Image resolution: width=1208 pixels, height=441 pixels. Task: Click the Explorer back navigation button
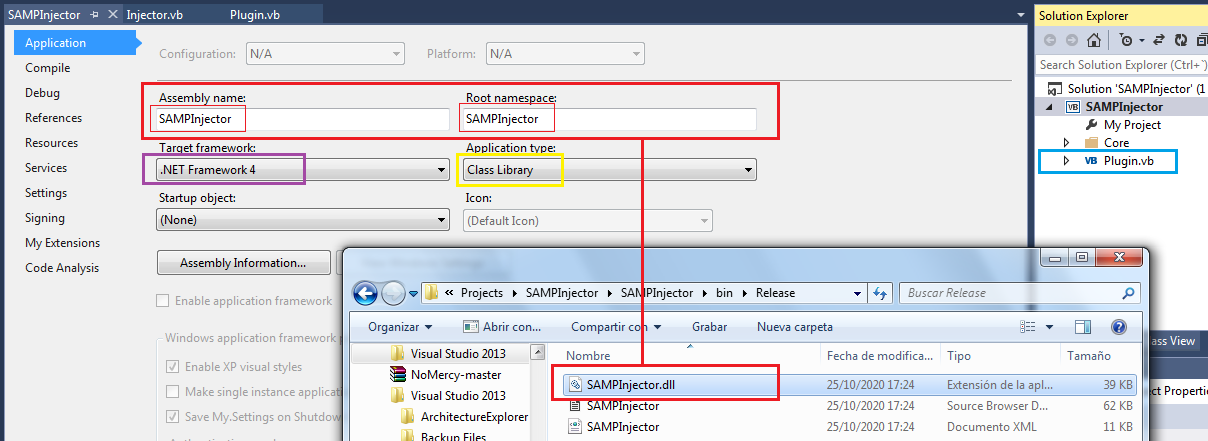[x=366, y=293]
